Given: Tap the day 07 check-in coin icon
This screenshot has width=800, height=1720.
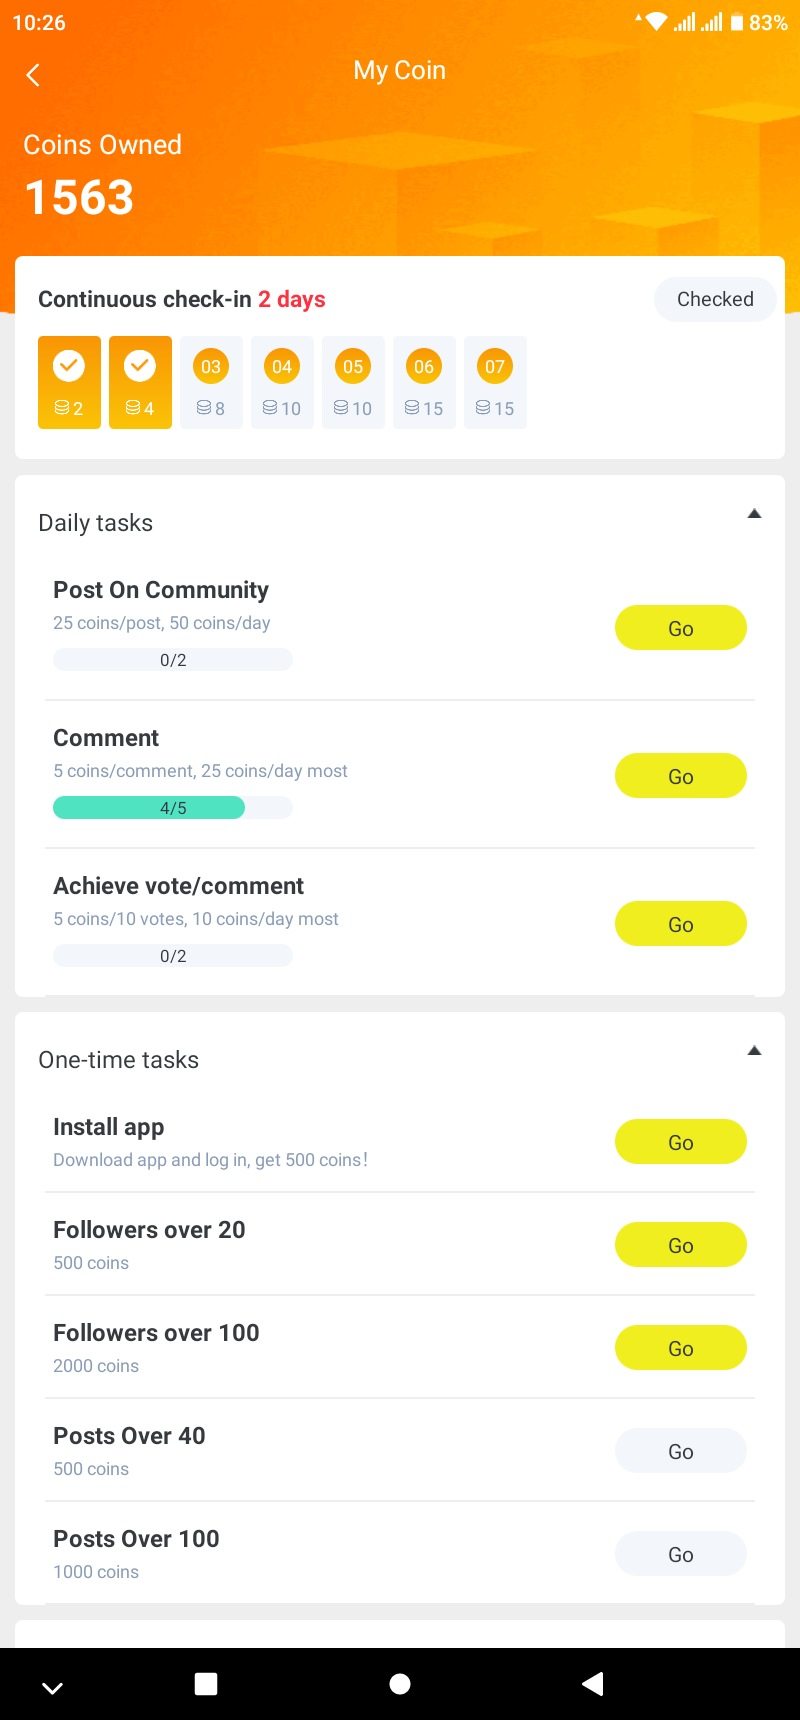Looking at the screenshot, I should (x=495, y=367).
